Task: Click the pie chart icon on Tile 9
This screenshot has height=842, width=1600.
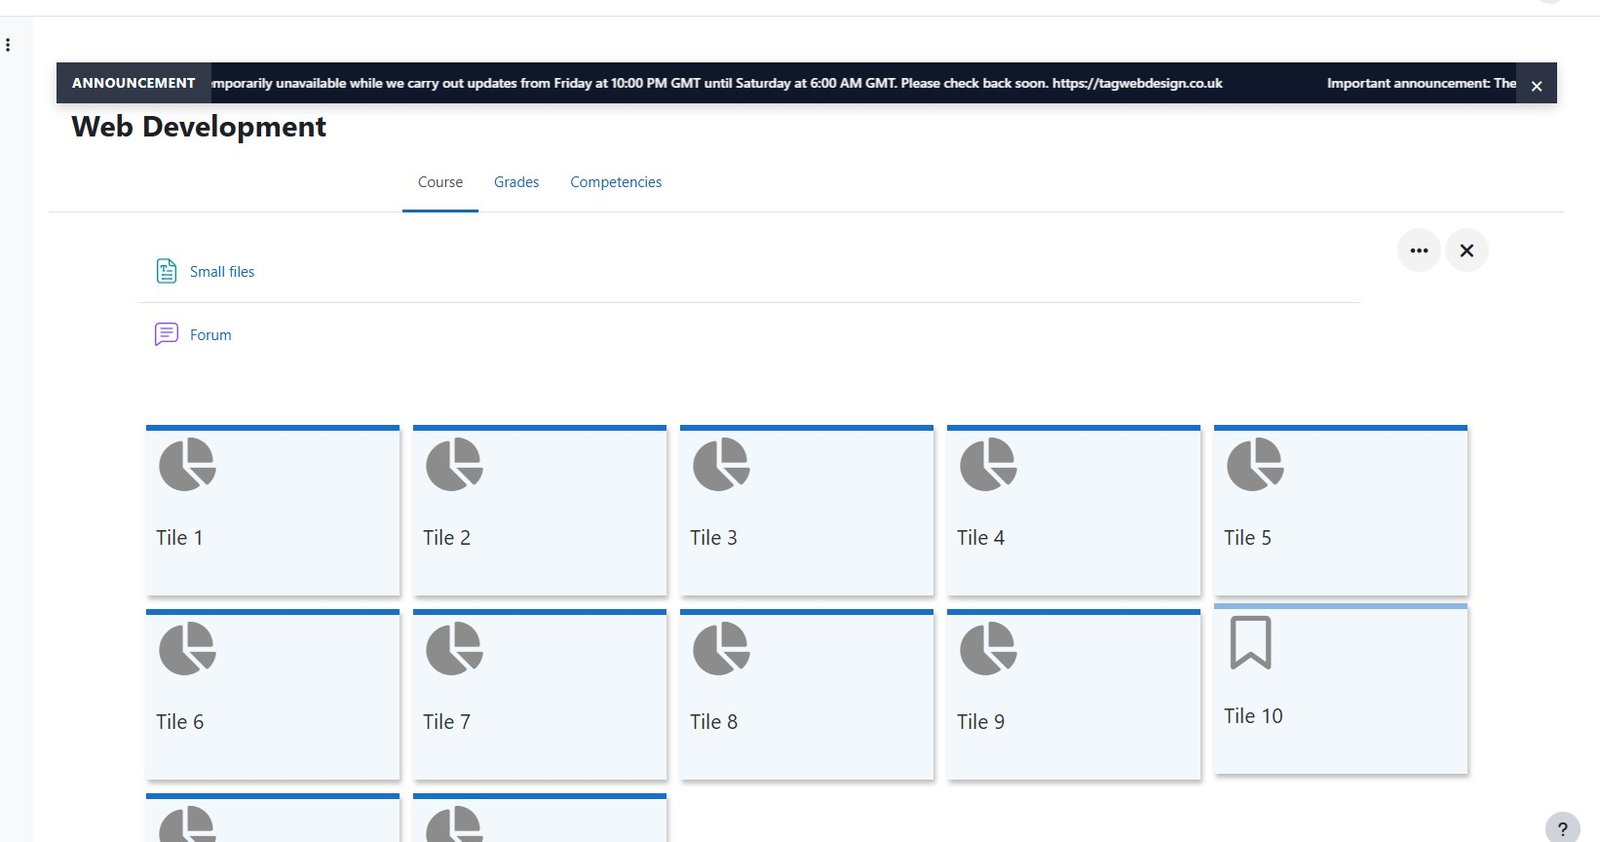Action: pos(988,648)
